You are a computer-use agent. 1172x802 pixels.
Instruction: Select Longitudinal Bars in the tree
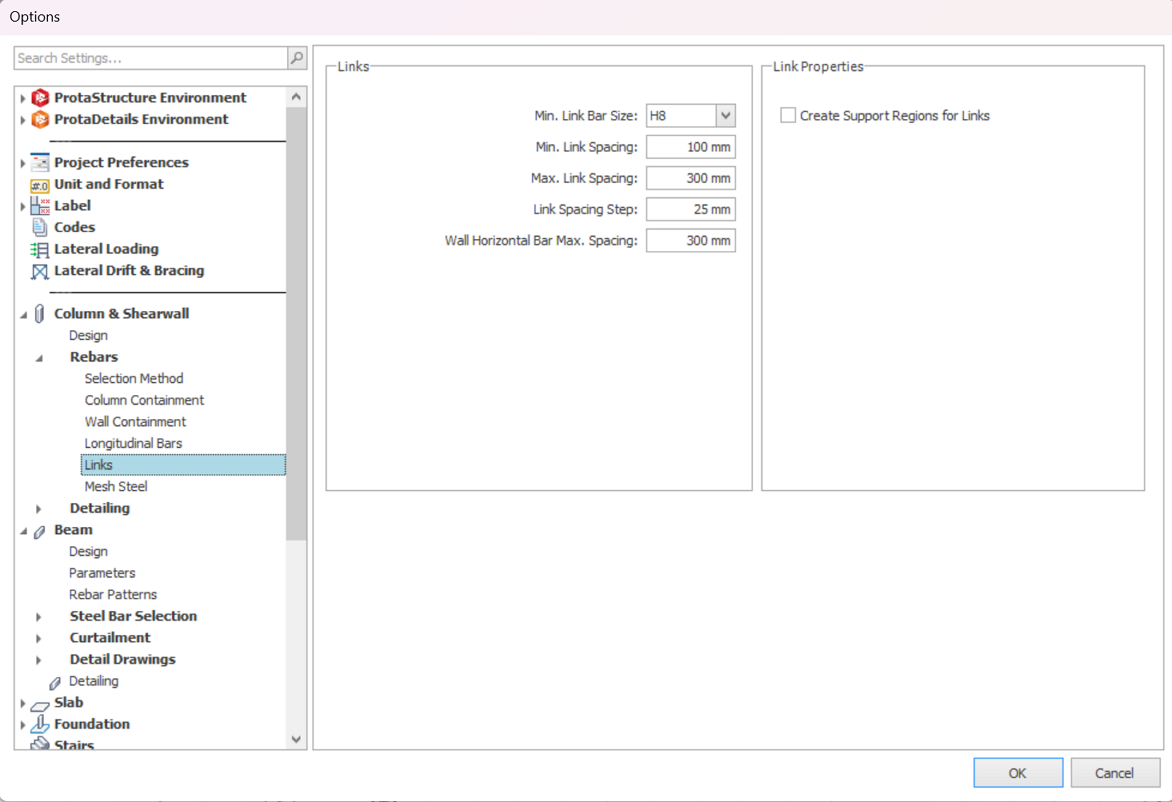pos(133,443)
